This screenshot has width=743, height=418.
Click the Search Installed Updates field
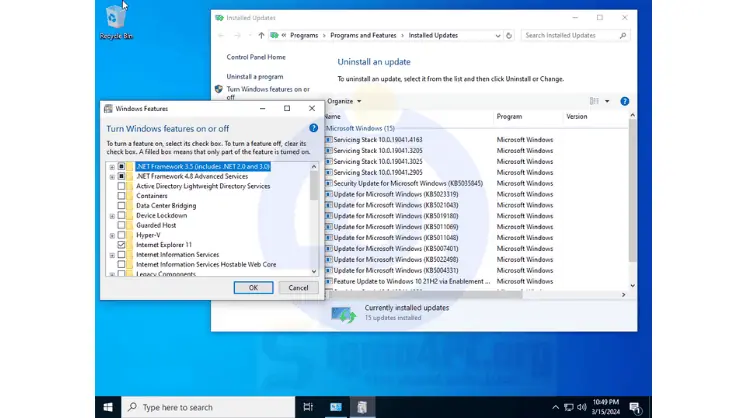(574, 35)
